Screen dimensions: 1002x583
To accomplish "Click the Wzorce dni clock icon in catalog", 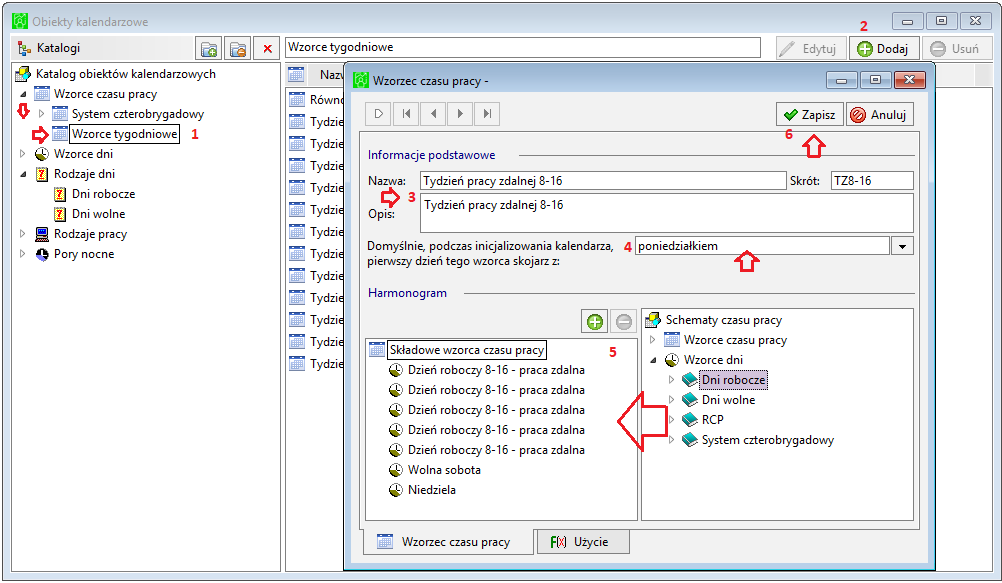I will click(42, 153).
